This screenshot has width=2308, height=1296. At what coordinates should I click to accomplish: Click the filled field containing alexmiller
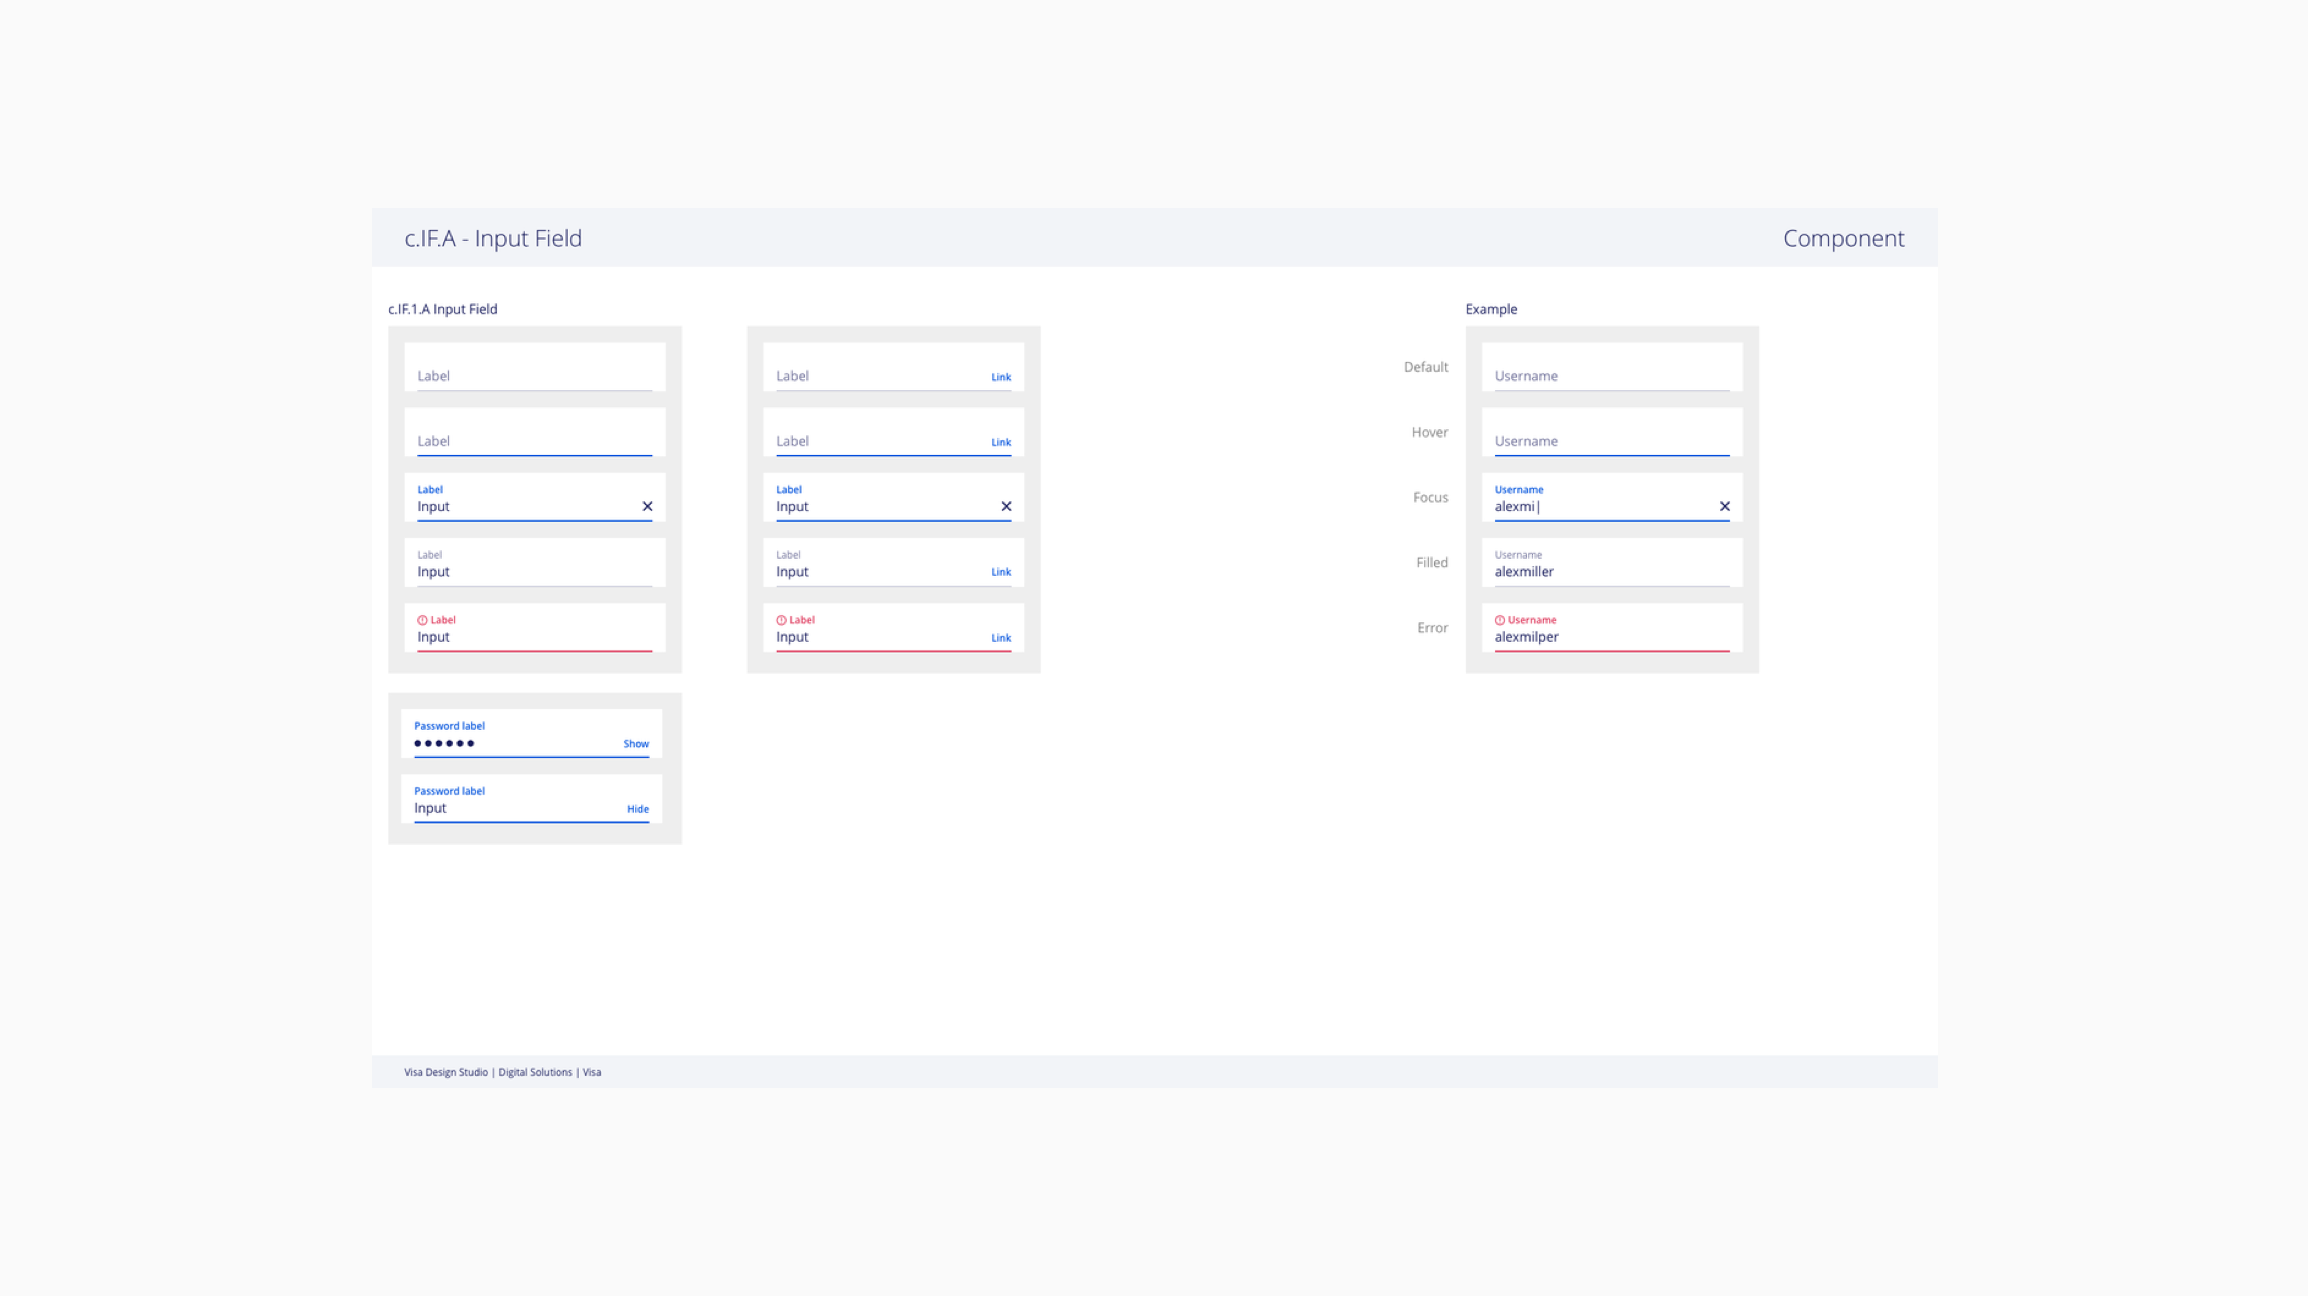click(x=1612, y=562)
